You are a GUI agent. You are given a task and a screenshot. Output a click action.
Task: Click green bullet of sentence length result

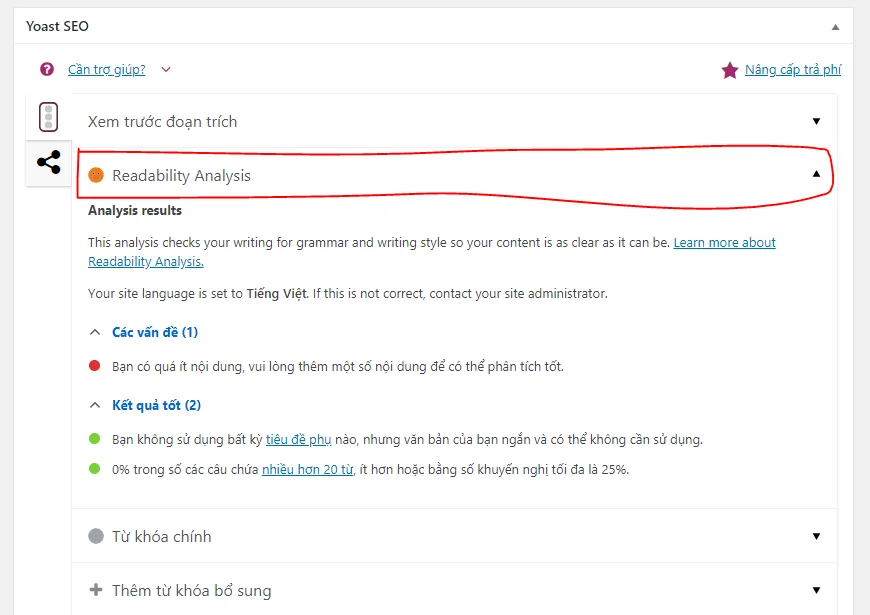click(94, 469)
